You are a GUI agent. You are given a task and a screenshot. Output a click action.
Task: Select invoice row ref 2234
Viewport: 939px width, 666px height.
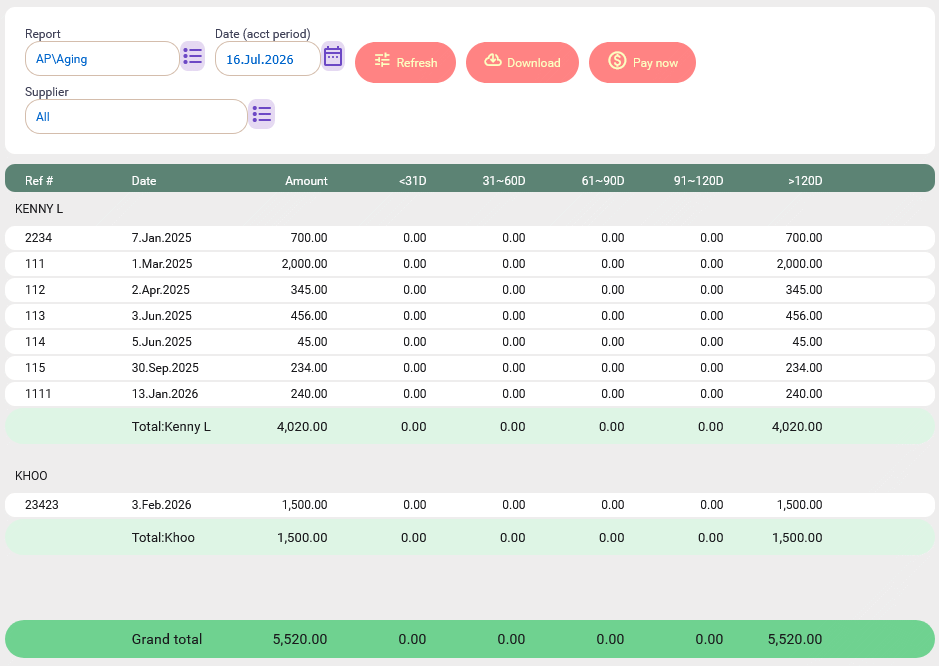click(470, 238)
